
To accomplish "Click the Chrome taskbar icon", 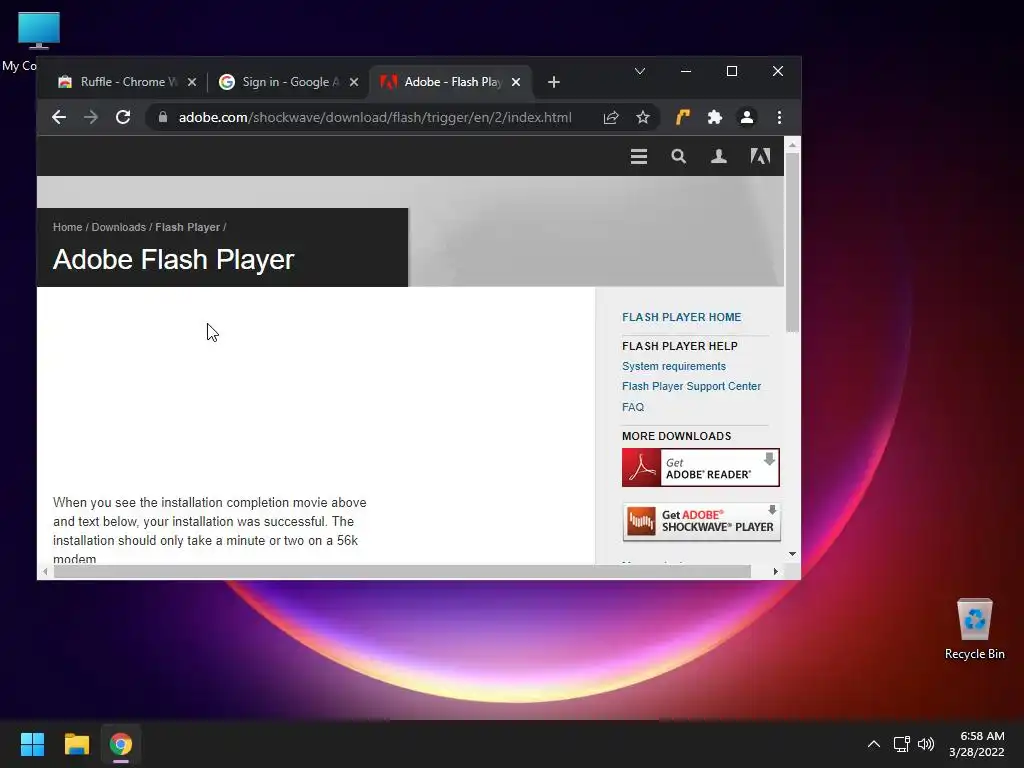I will pos(121,744).
